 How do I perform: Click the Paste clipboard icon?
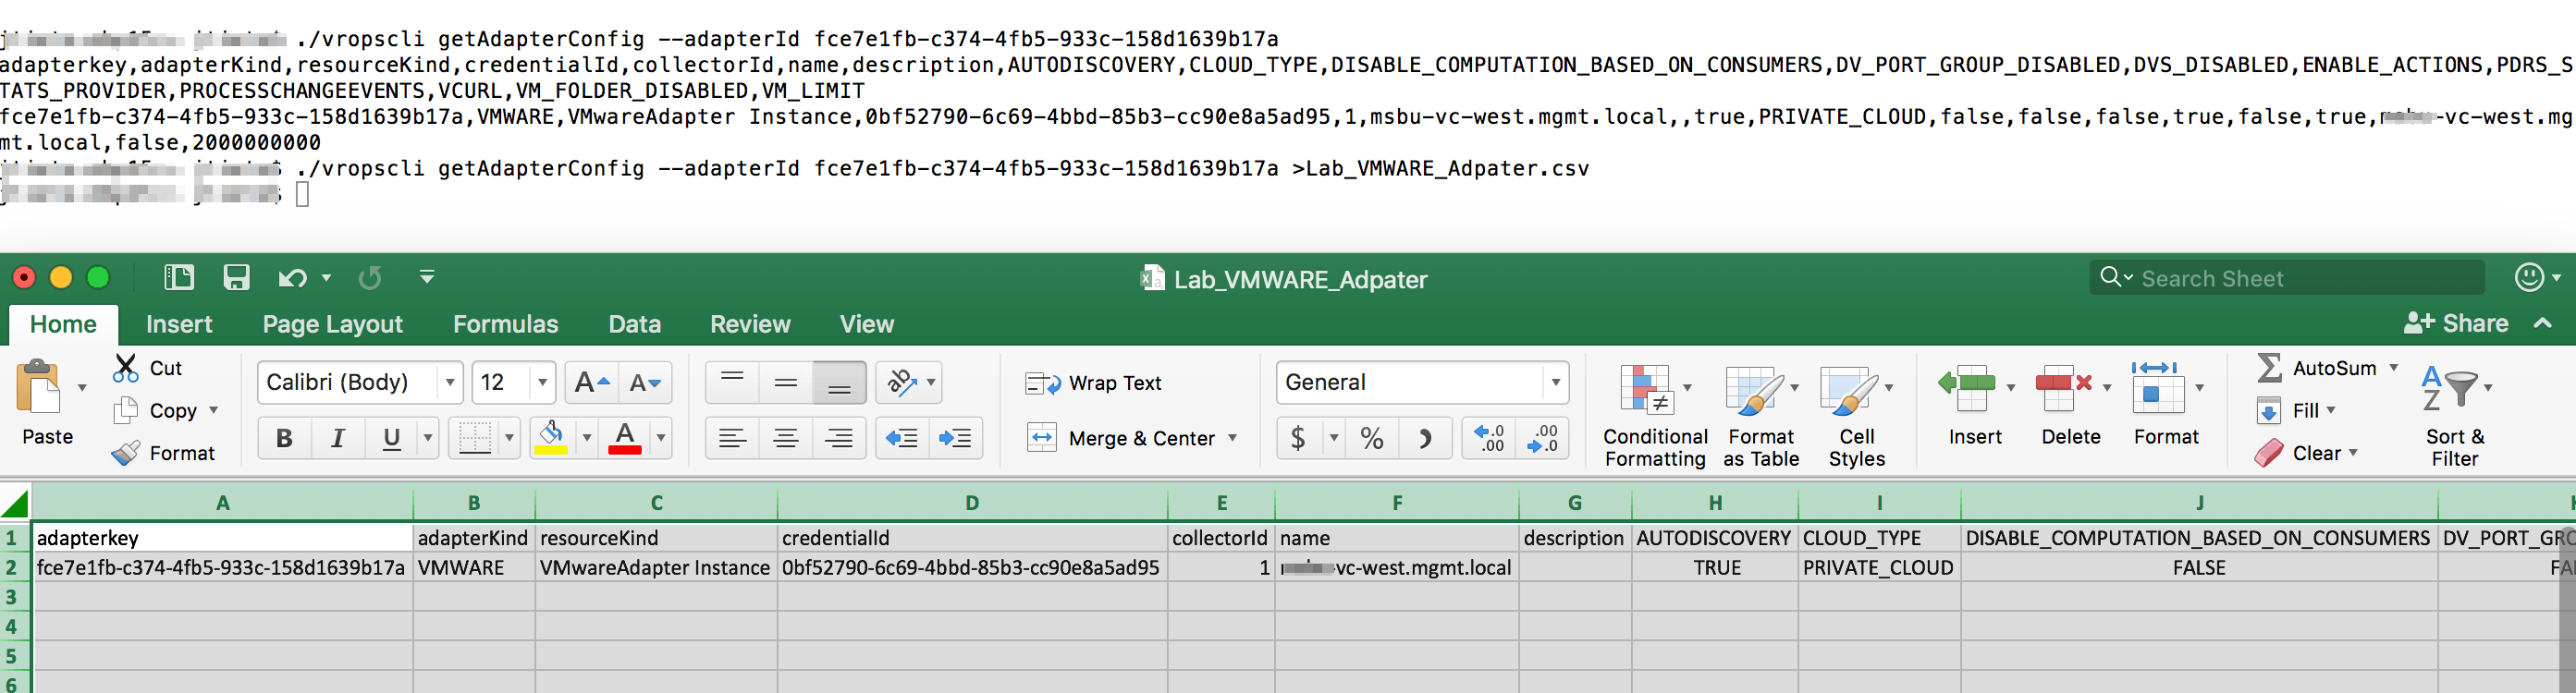point(38,387)
